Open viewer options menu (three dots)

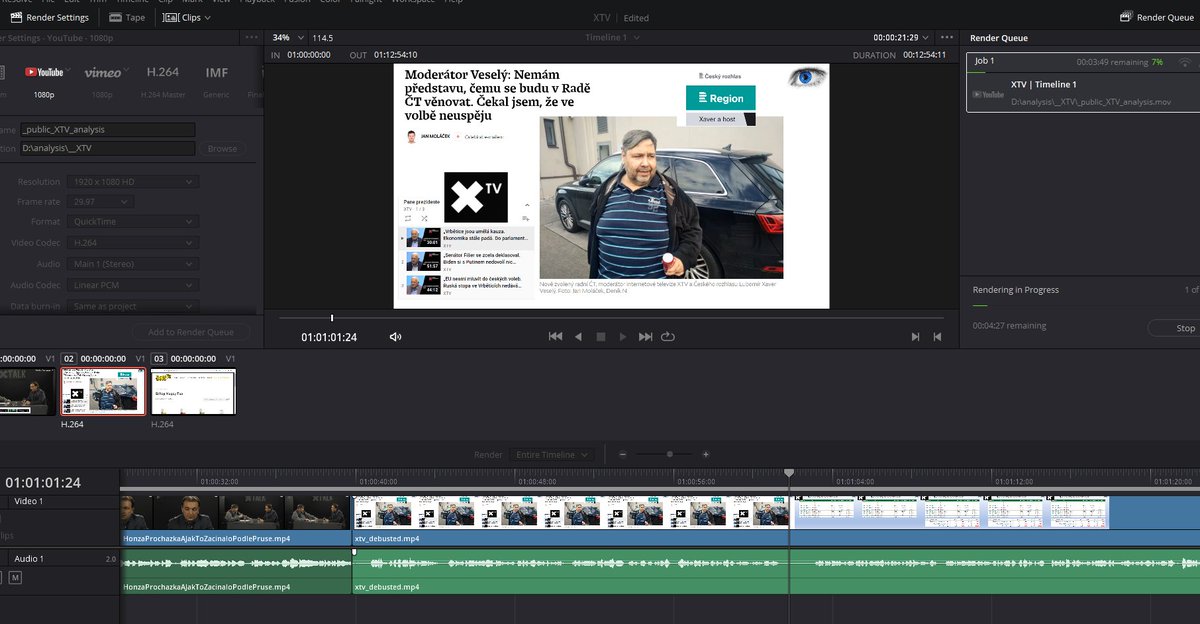point(947,37)
